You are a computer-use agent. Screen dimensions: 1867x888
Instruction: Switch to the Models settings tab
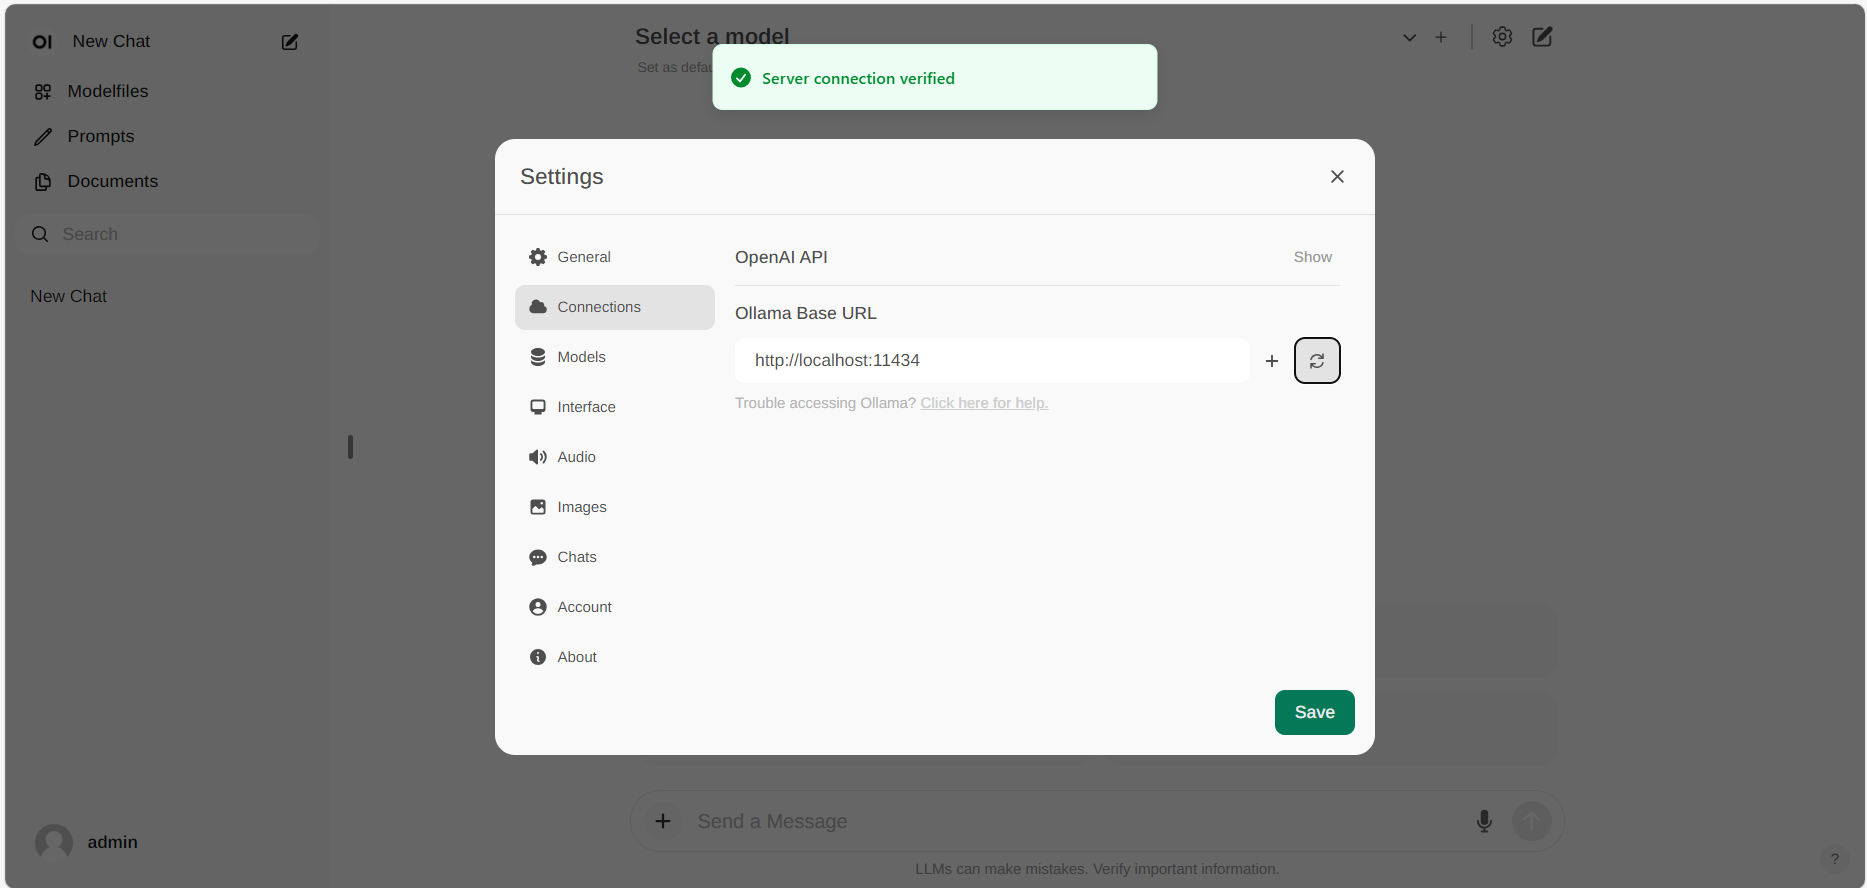(581, 357)
